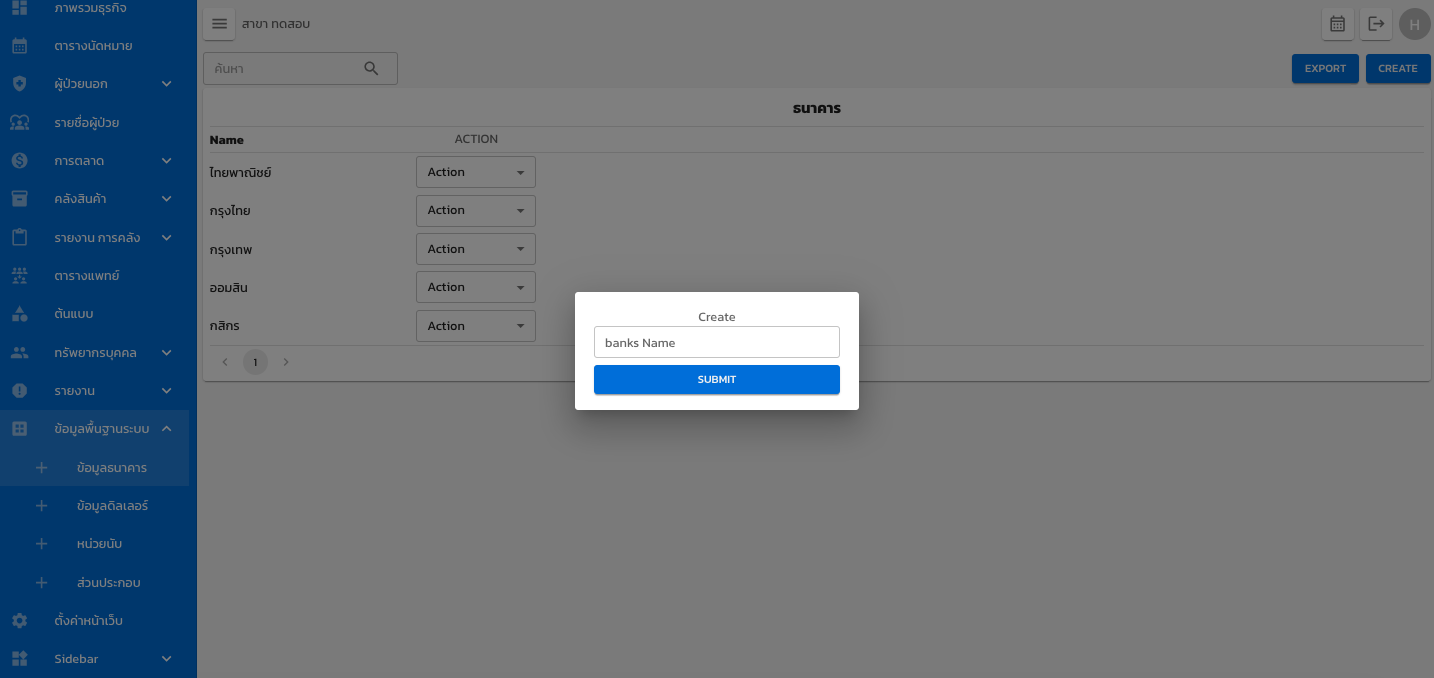Click the ภาพรวมธุรกิจ dashboard icon
This screenshot has width=1434, height=678.
(x=19, y=7)
